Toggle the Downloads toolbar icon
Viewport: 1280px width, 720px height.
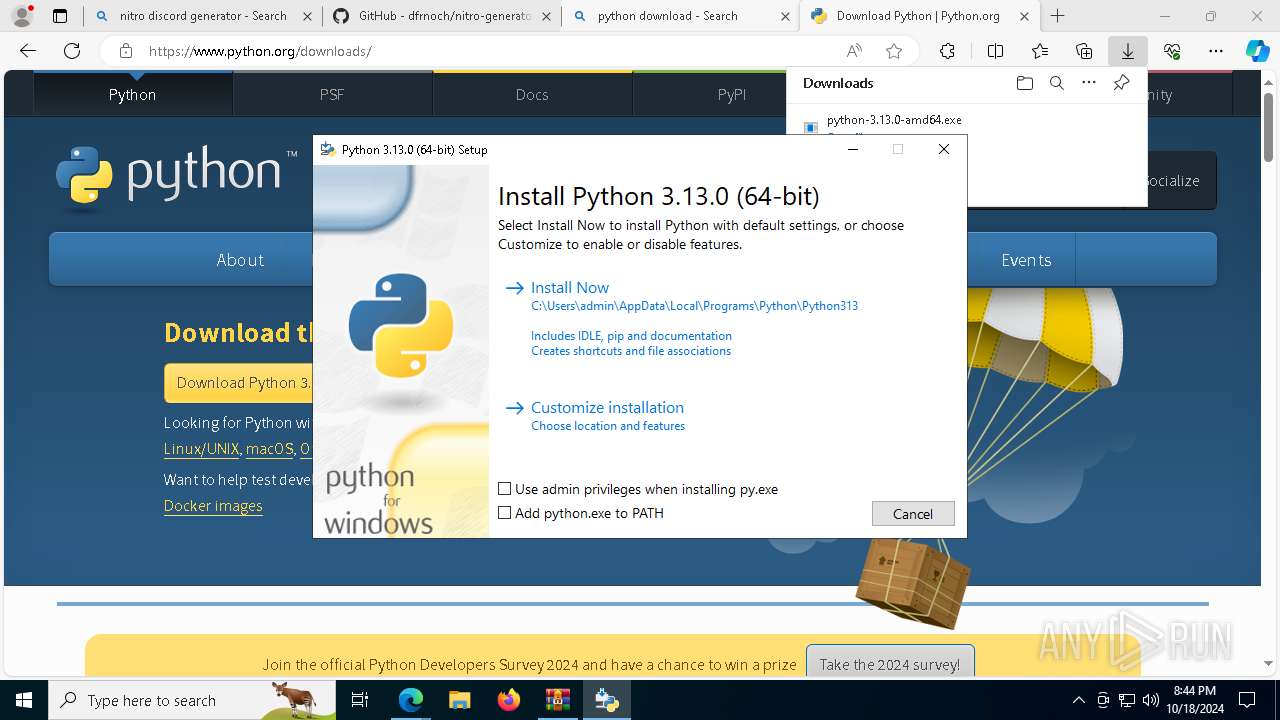pyautogui.click(x=1127, y=51)
